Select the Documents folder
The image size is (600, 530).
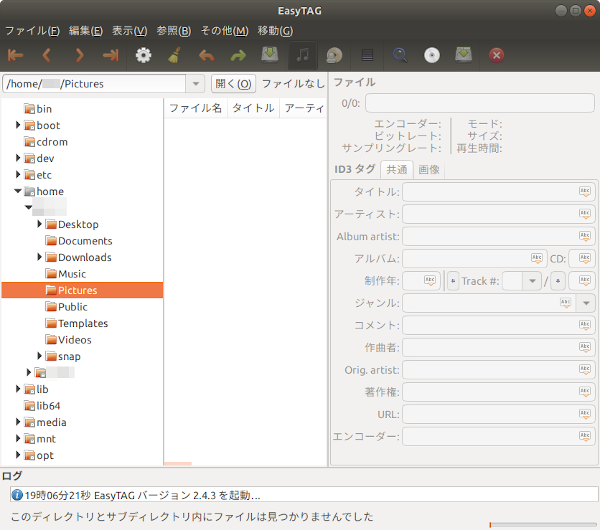pyautogui.click(x=85, y=241)
